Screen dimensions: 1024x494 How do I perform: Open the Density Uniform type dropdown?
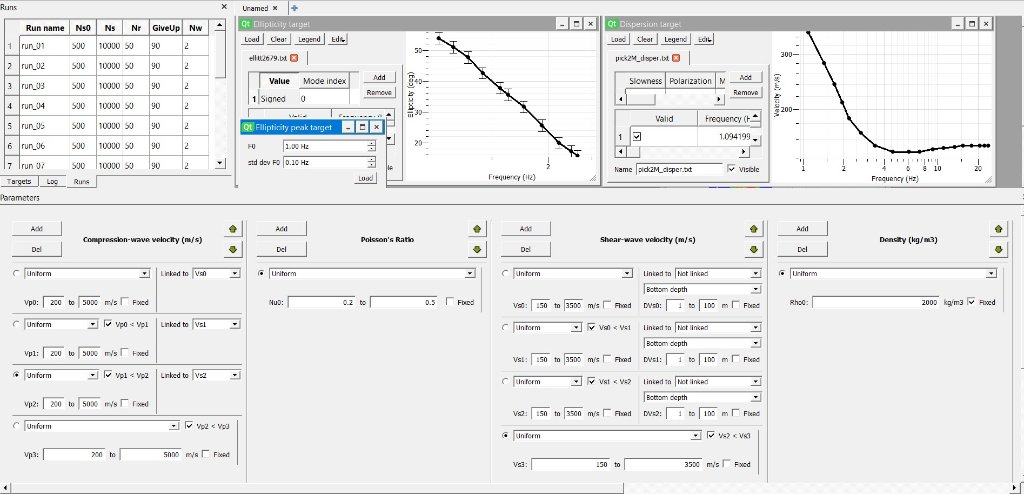[x=891, y=273]
